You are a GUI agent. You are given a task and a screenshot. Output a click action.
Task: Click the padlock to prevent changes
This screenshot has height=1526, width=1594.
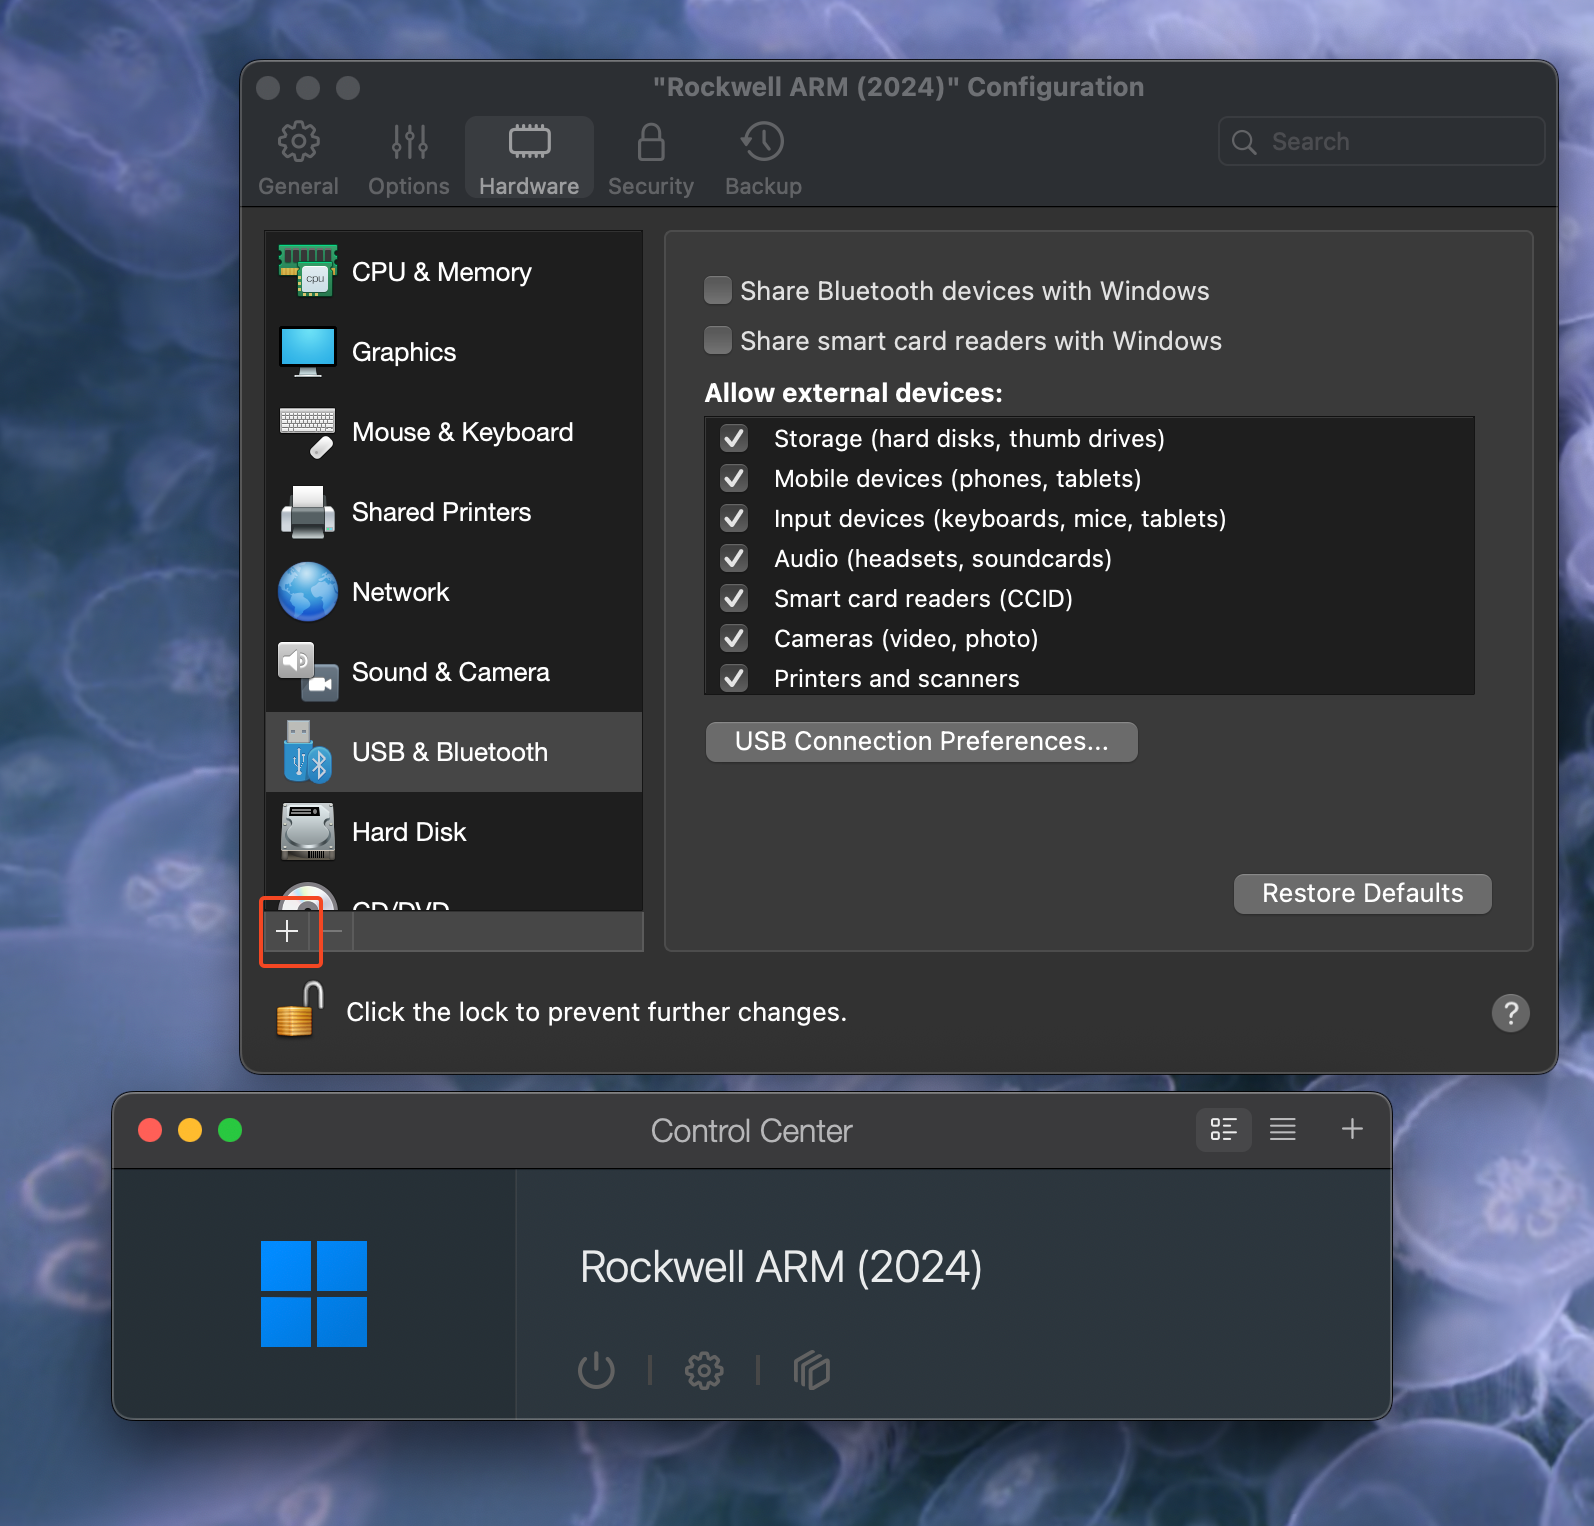pos(300,1010)
